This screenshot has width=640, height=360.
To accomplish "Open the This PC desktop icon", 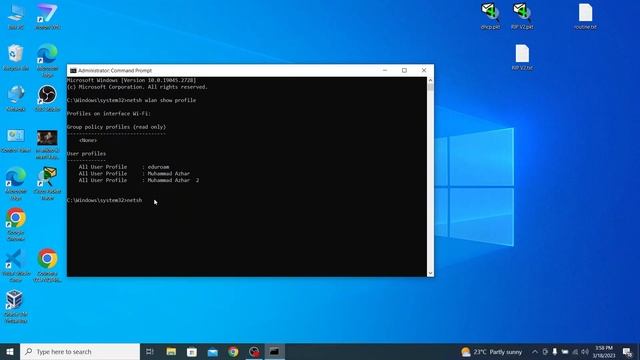I will click(16, 16).
